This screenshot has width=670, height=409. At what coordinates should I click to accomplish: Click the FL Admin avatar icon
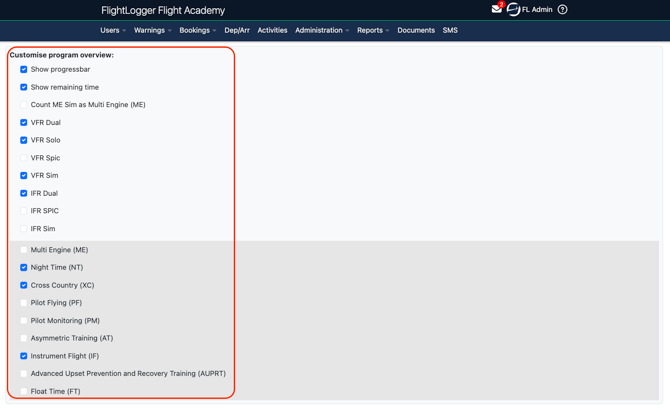point(513,9)
